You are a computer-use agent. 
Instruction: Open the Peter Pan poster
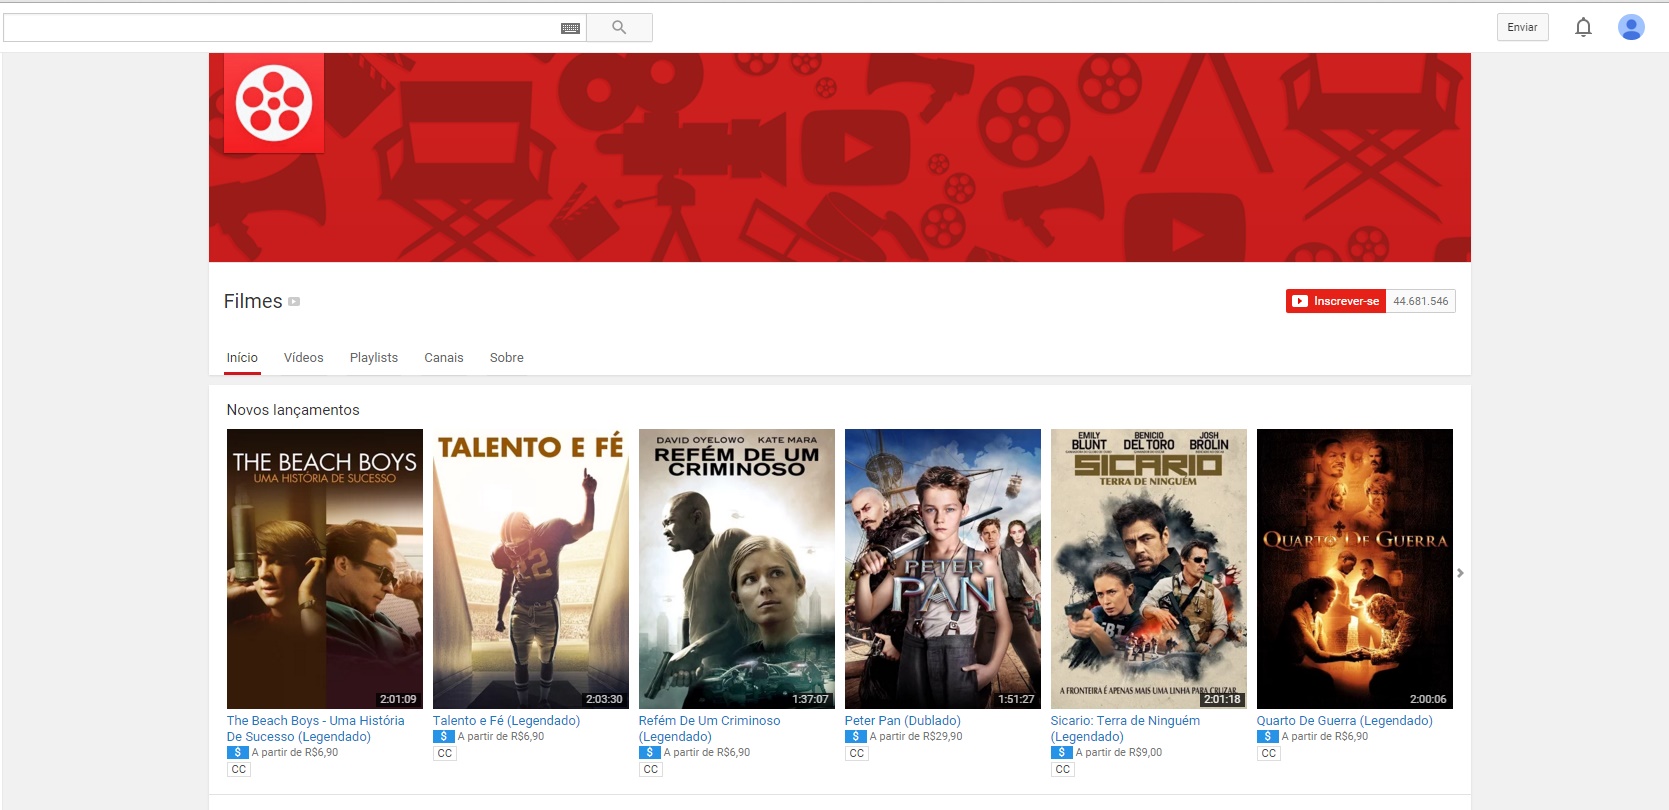click(x=943, y=569)
